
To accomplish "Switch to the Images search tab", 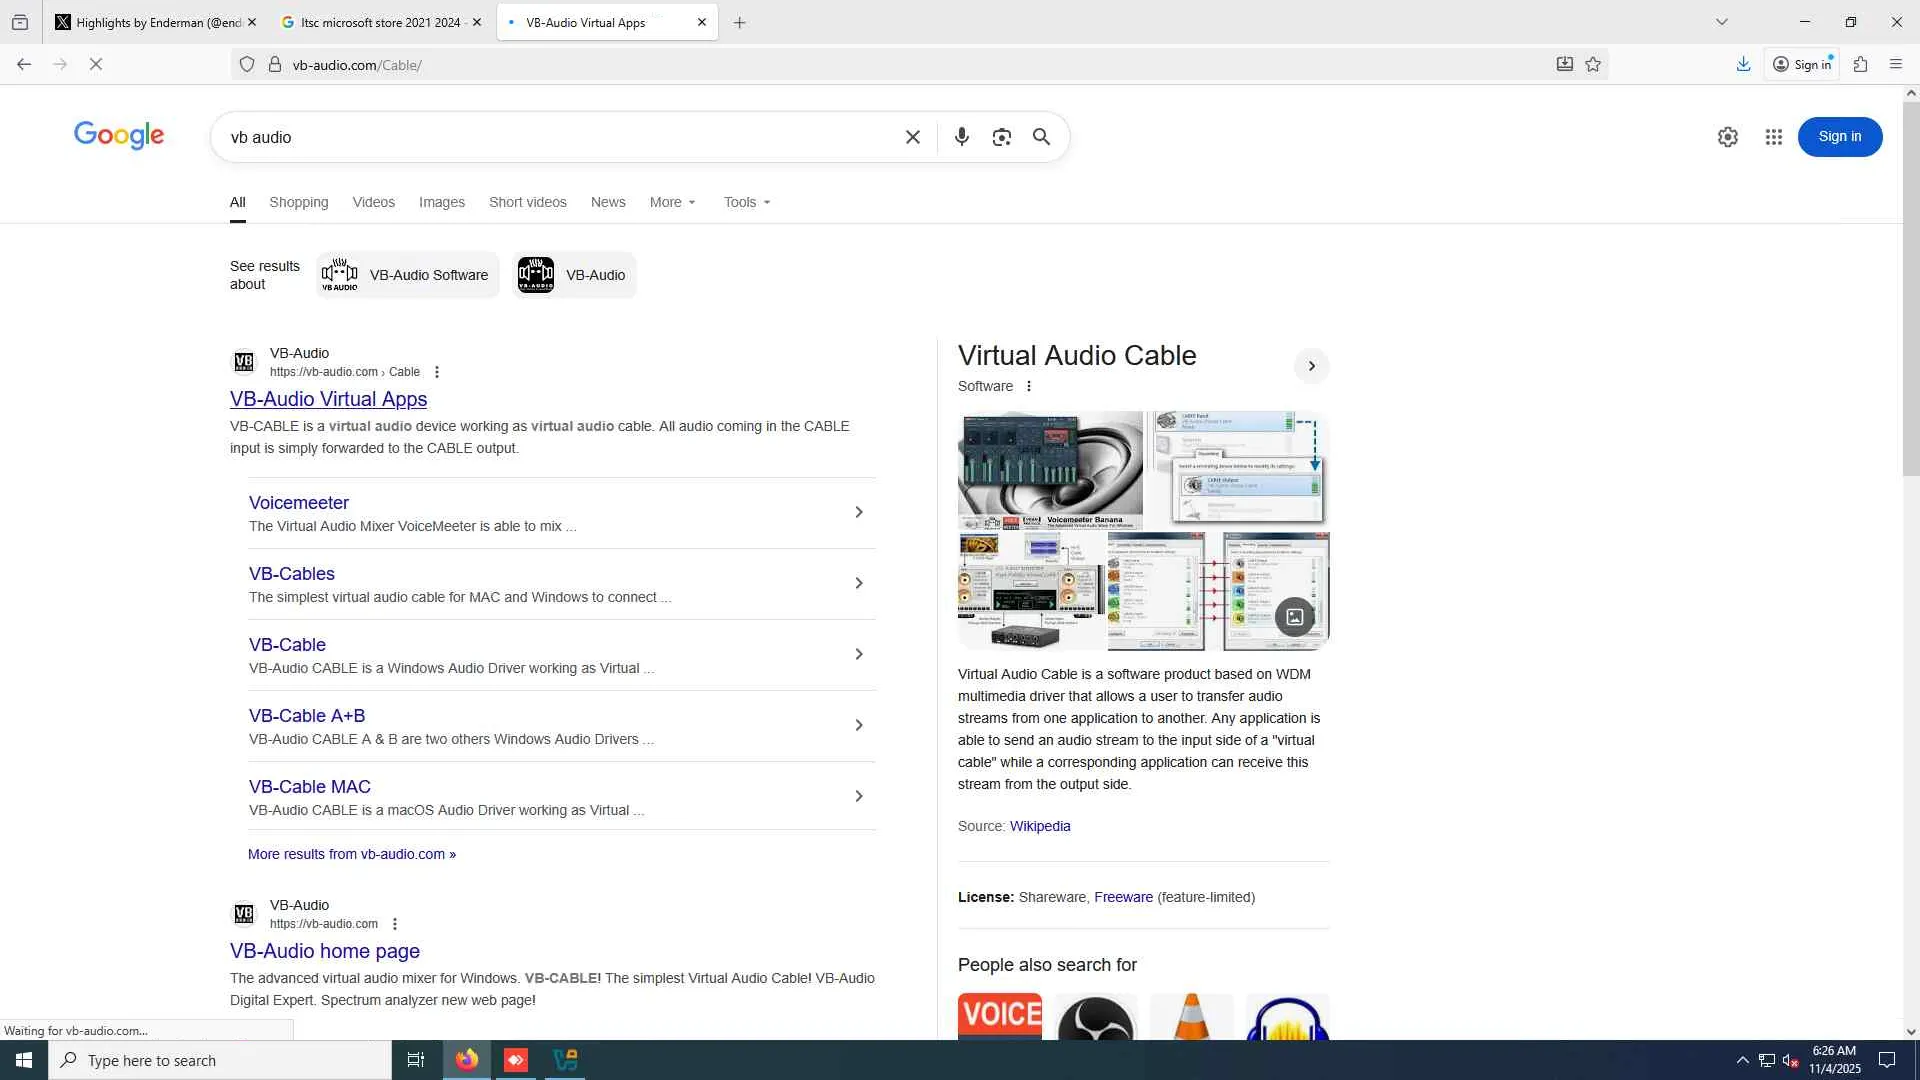I will (x=441, y=202).
